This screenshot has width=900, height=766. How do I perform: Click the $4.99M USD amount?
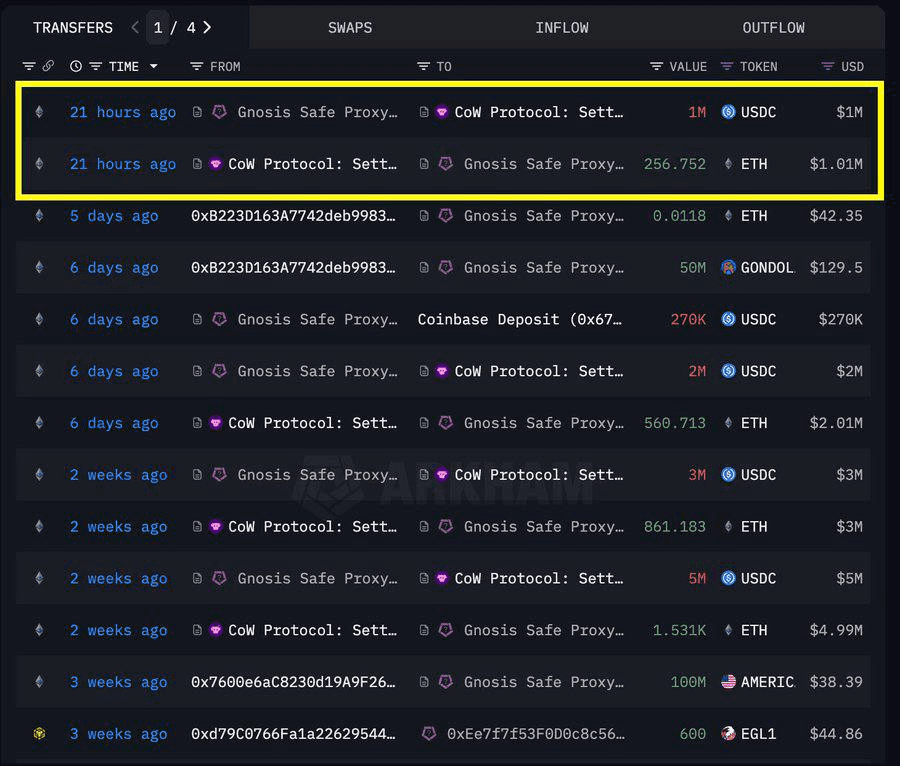click(x=836, y=631)
